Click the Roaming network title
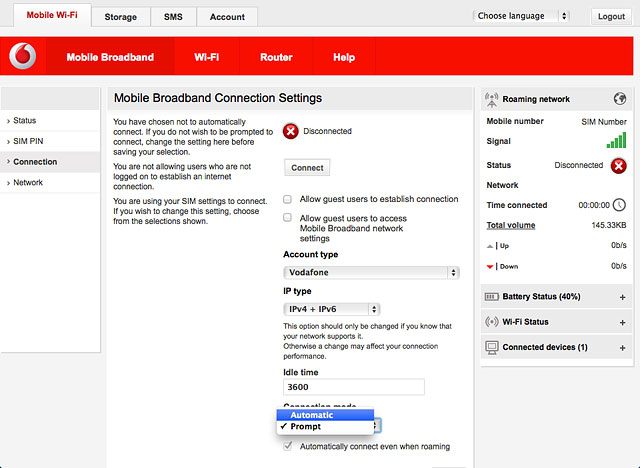Viewport: 640px width, 468px height. tap(536, 99)
